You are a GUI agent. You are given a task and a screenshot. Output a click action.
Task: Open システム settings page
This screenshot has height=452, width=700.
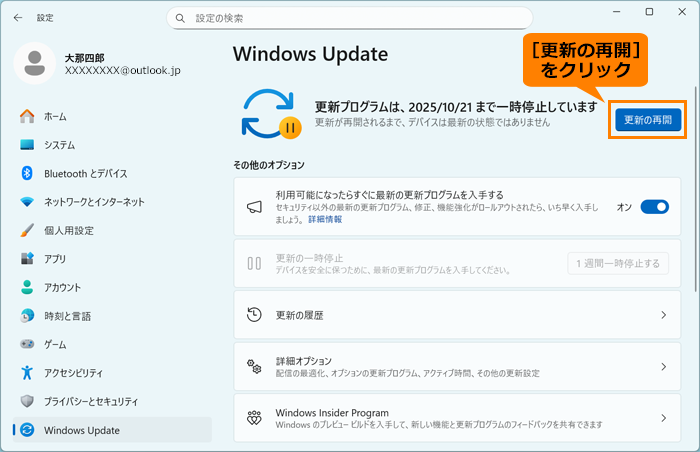click(112, 145)
